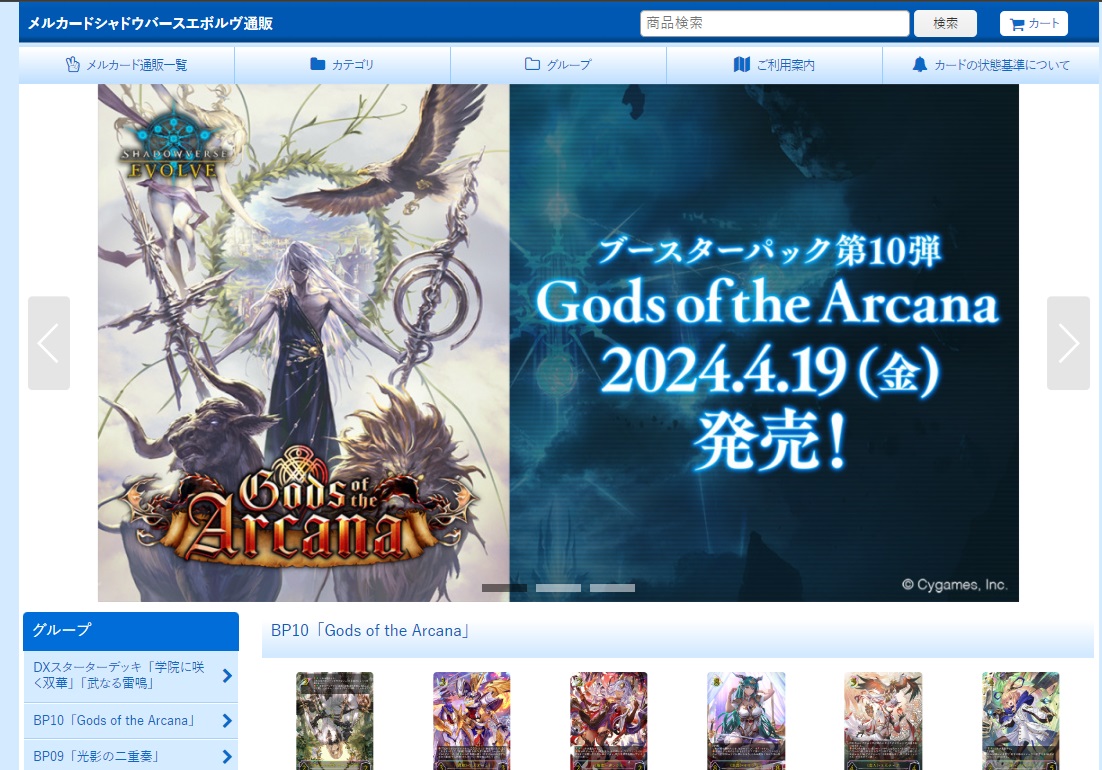This screenshot has height=770, width=1102.
Task: Open the メルカード通販一覧 menu
Action: 127,65
